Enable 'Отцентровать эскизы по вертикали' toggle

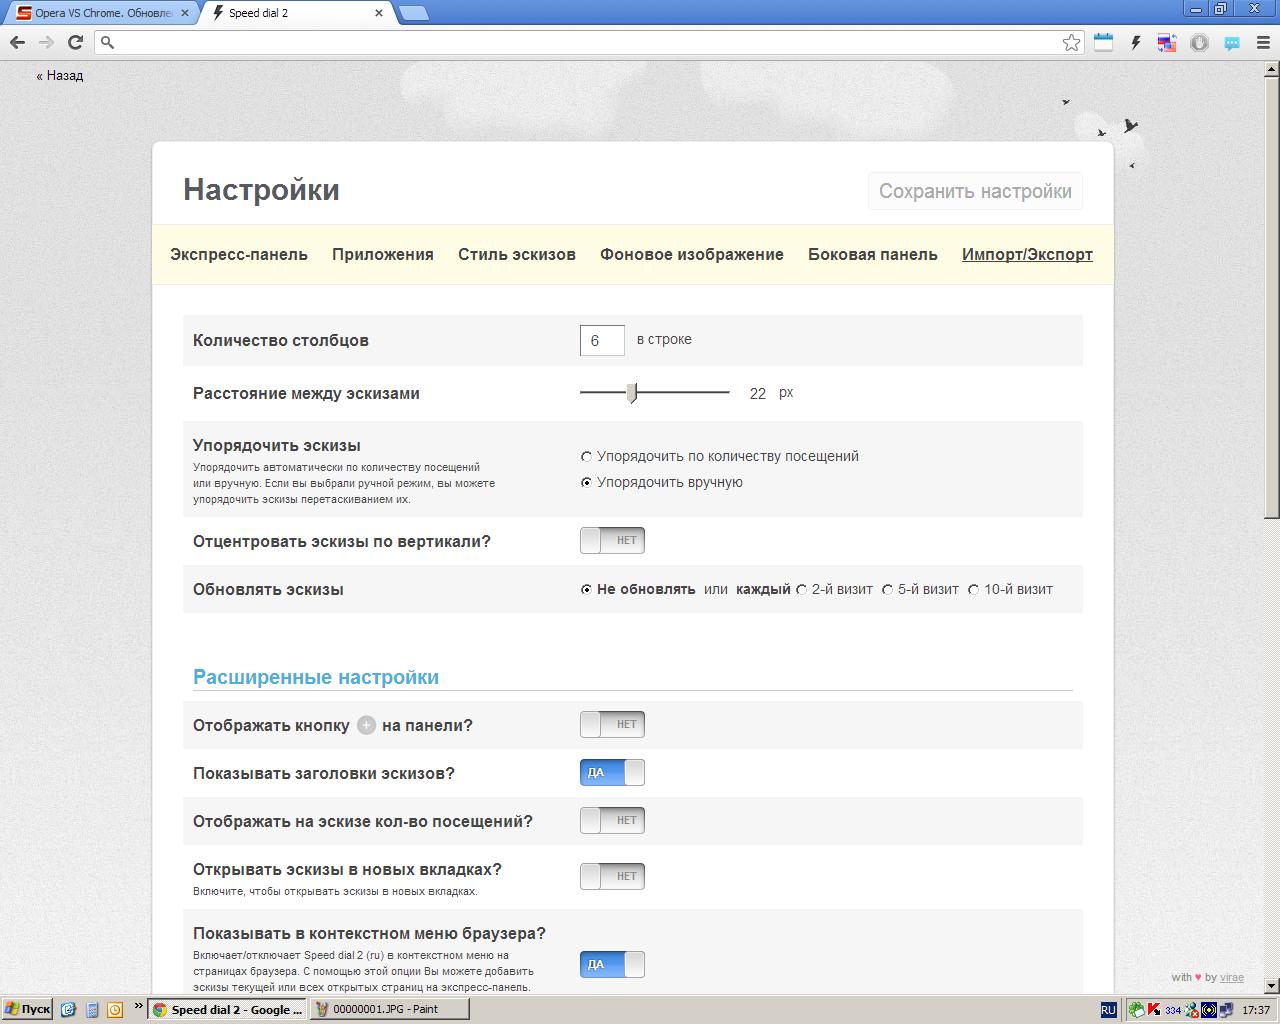tap(612, 541)
